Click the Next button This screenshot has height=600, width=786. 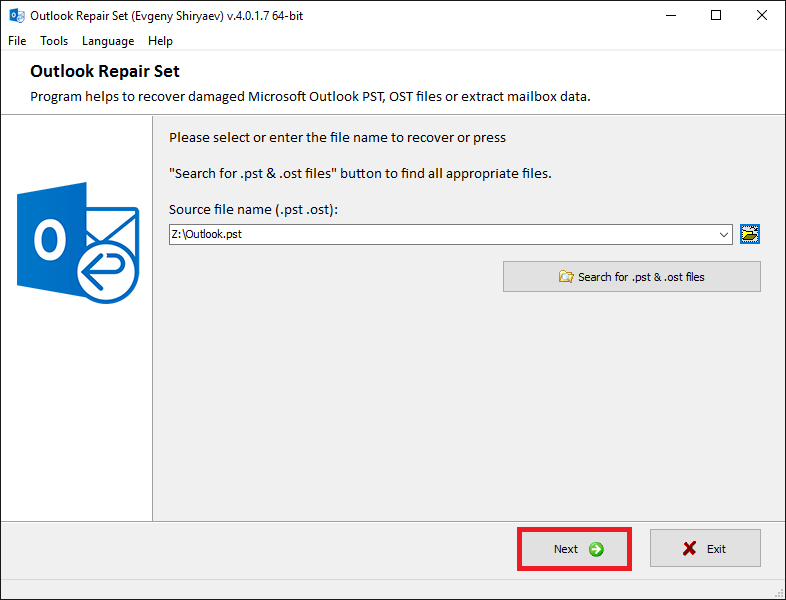pyautogui.click(x=574, y=549)
